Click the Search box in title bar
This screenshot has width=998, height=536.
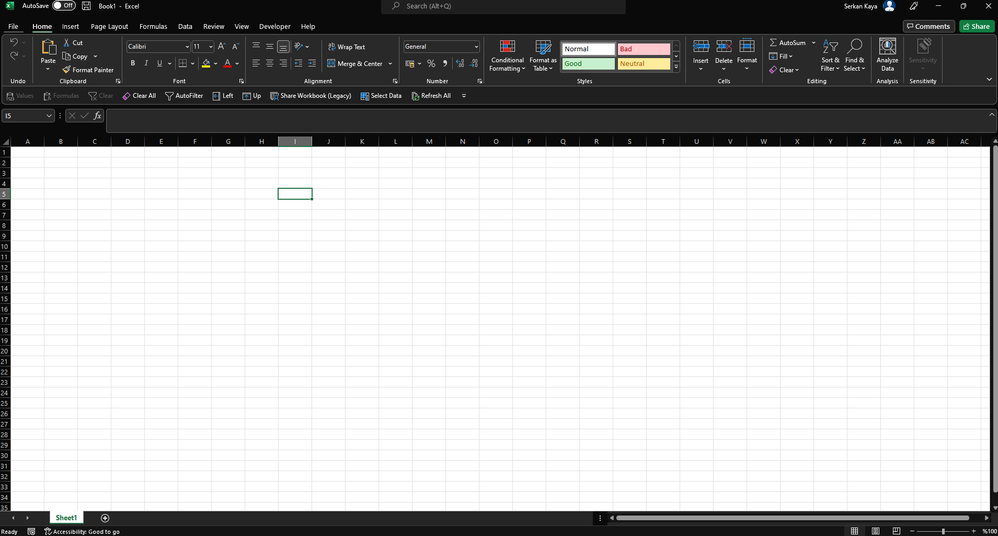[503, 6]
